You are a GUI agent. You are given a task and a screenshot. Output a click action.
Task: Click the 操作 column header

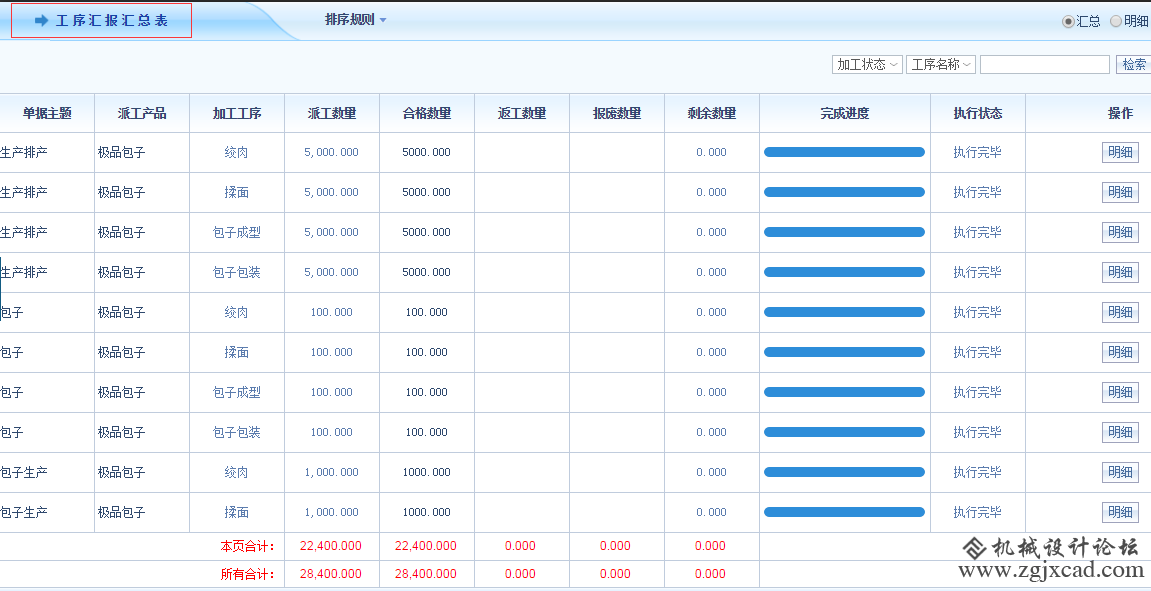pyautogui.click(x=1120, y=113)
